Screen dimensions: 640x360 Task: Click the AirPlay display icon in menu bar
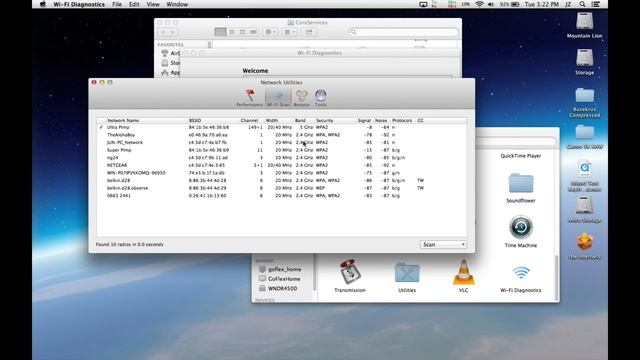coord(423,4)
